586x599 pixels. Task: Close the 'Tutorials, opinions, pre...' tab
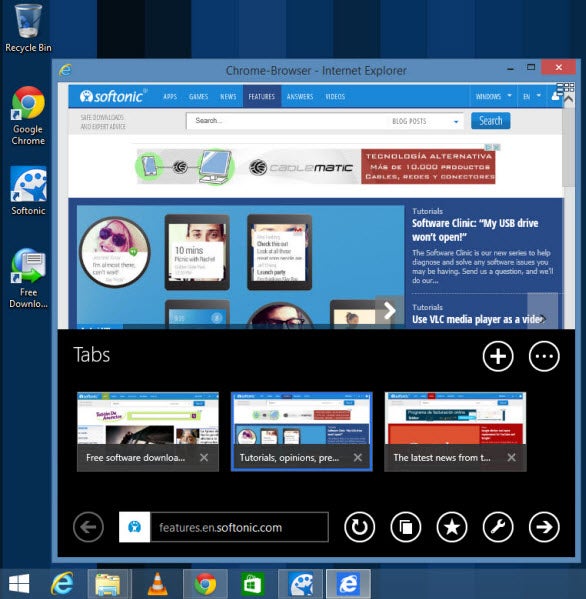358,457
